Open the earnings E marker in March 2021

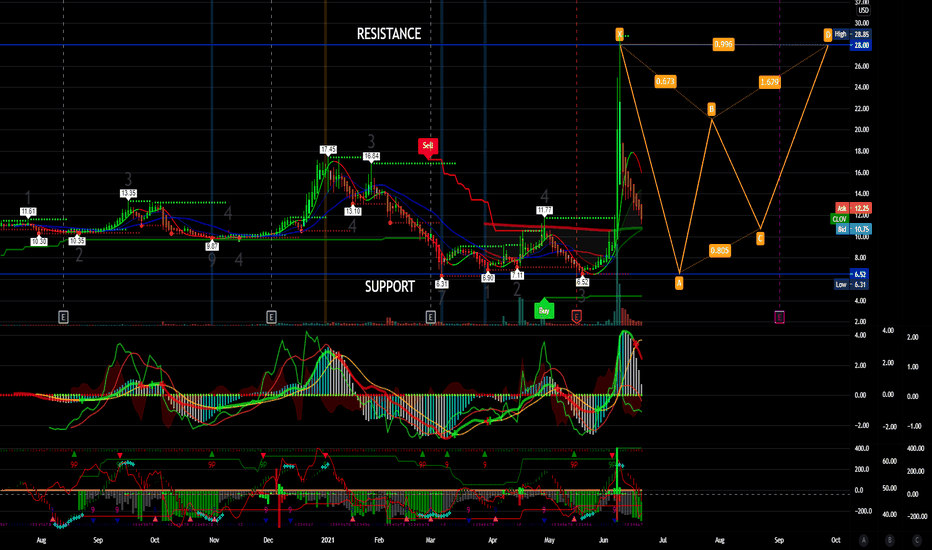[x=431, y=317]
